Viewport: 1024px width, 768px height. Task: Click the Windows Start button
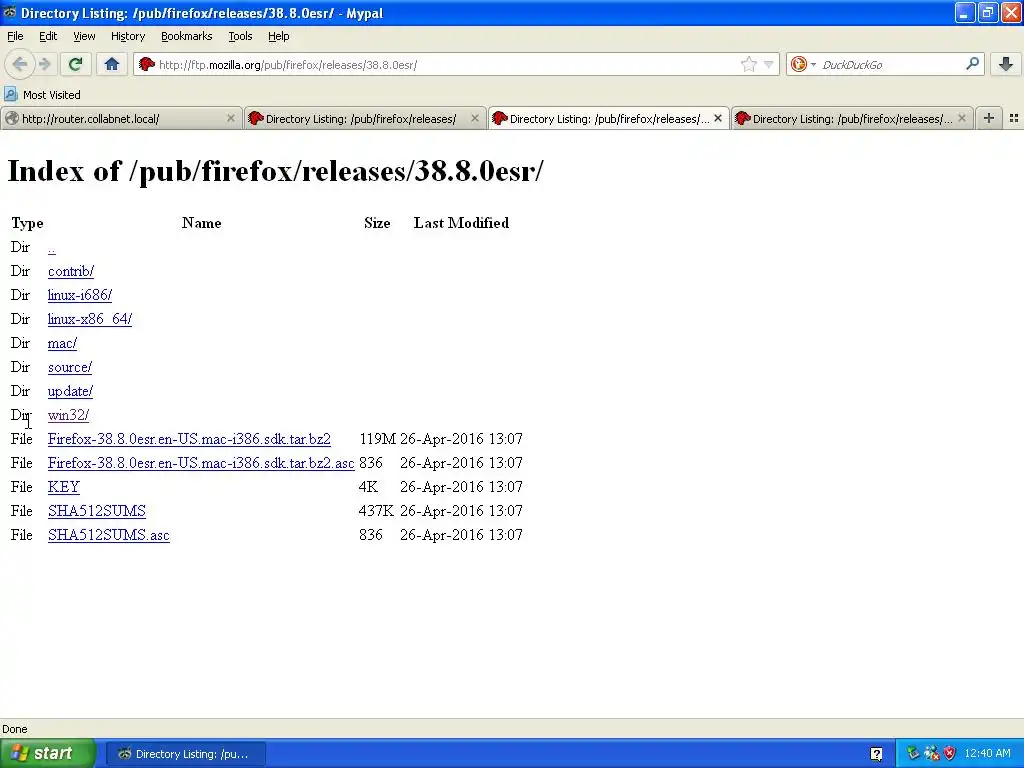48,753
